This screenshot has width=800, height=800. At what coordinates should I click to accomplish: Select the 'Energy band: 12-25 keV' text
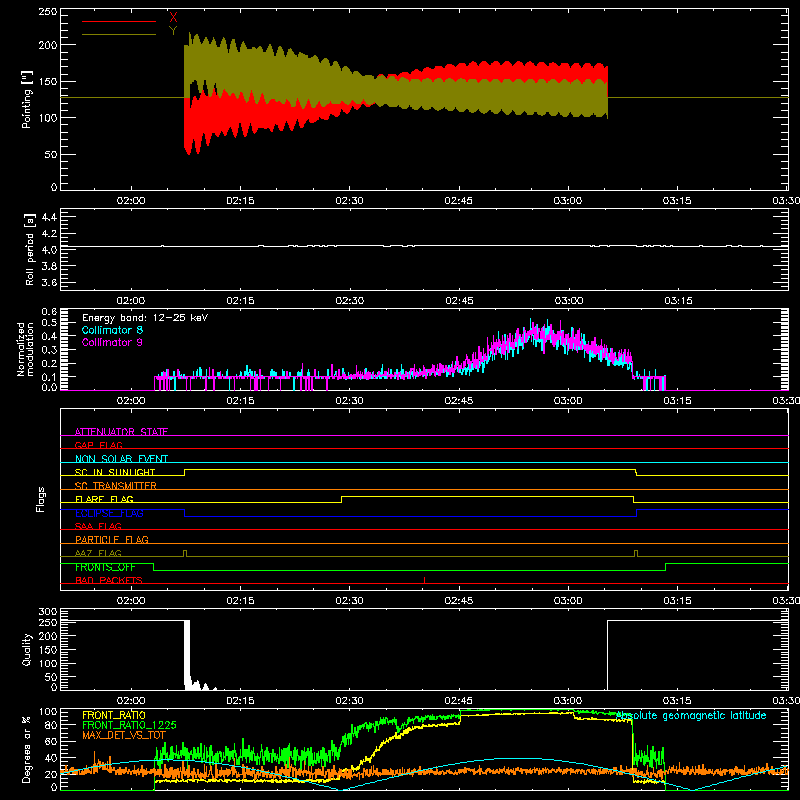[x=145, y=318]
